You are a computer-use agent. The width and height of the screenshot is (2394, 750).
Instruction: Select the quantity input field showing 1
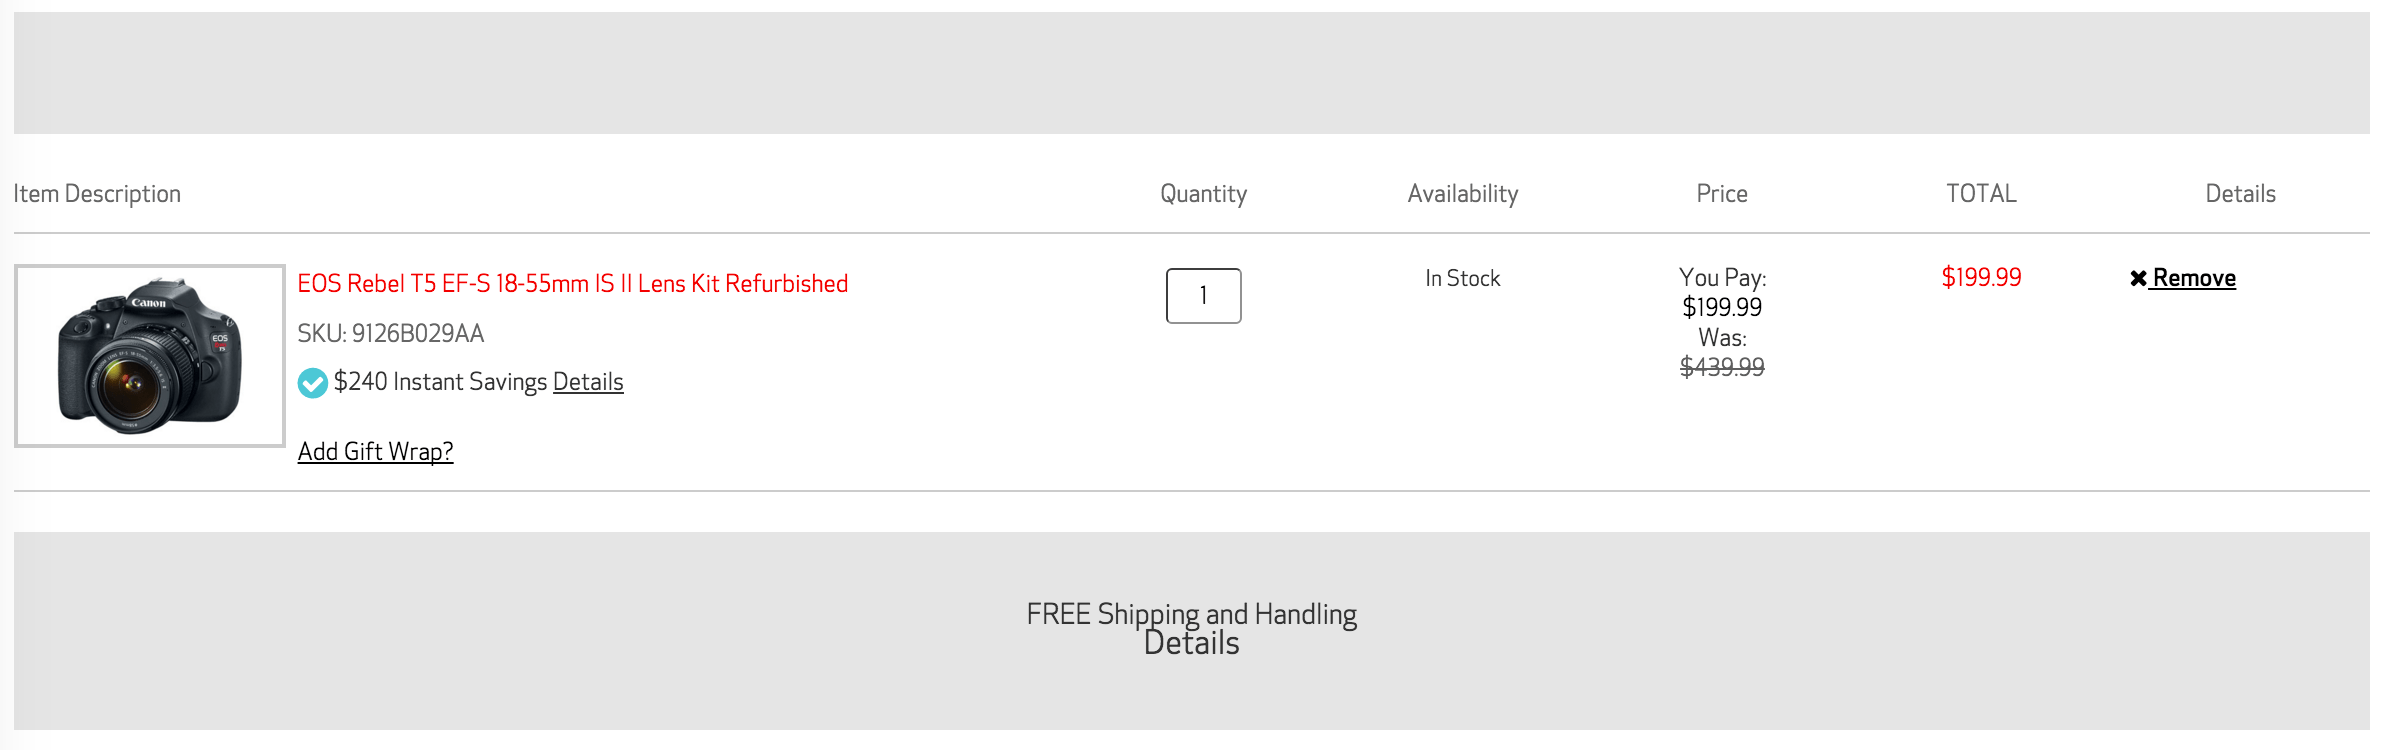click(1203, 296)
